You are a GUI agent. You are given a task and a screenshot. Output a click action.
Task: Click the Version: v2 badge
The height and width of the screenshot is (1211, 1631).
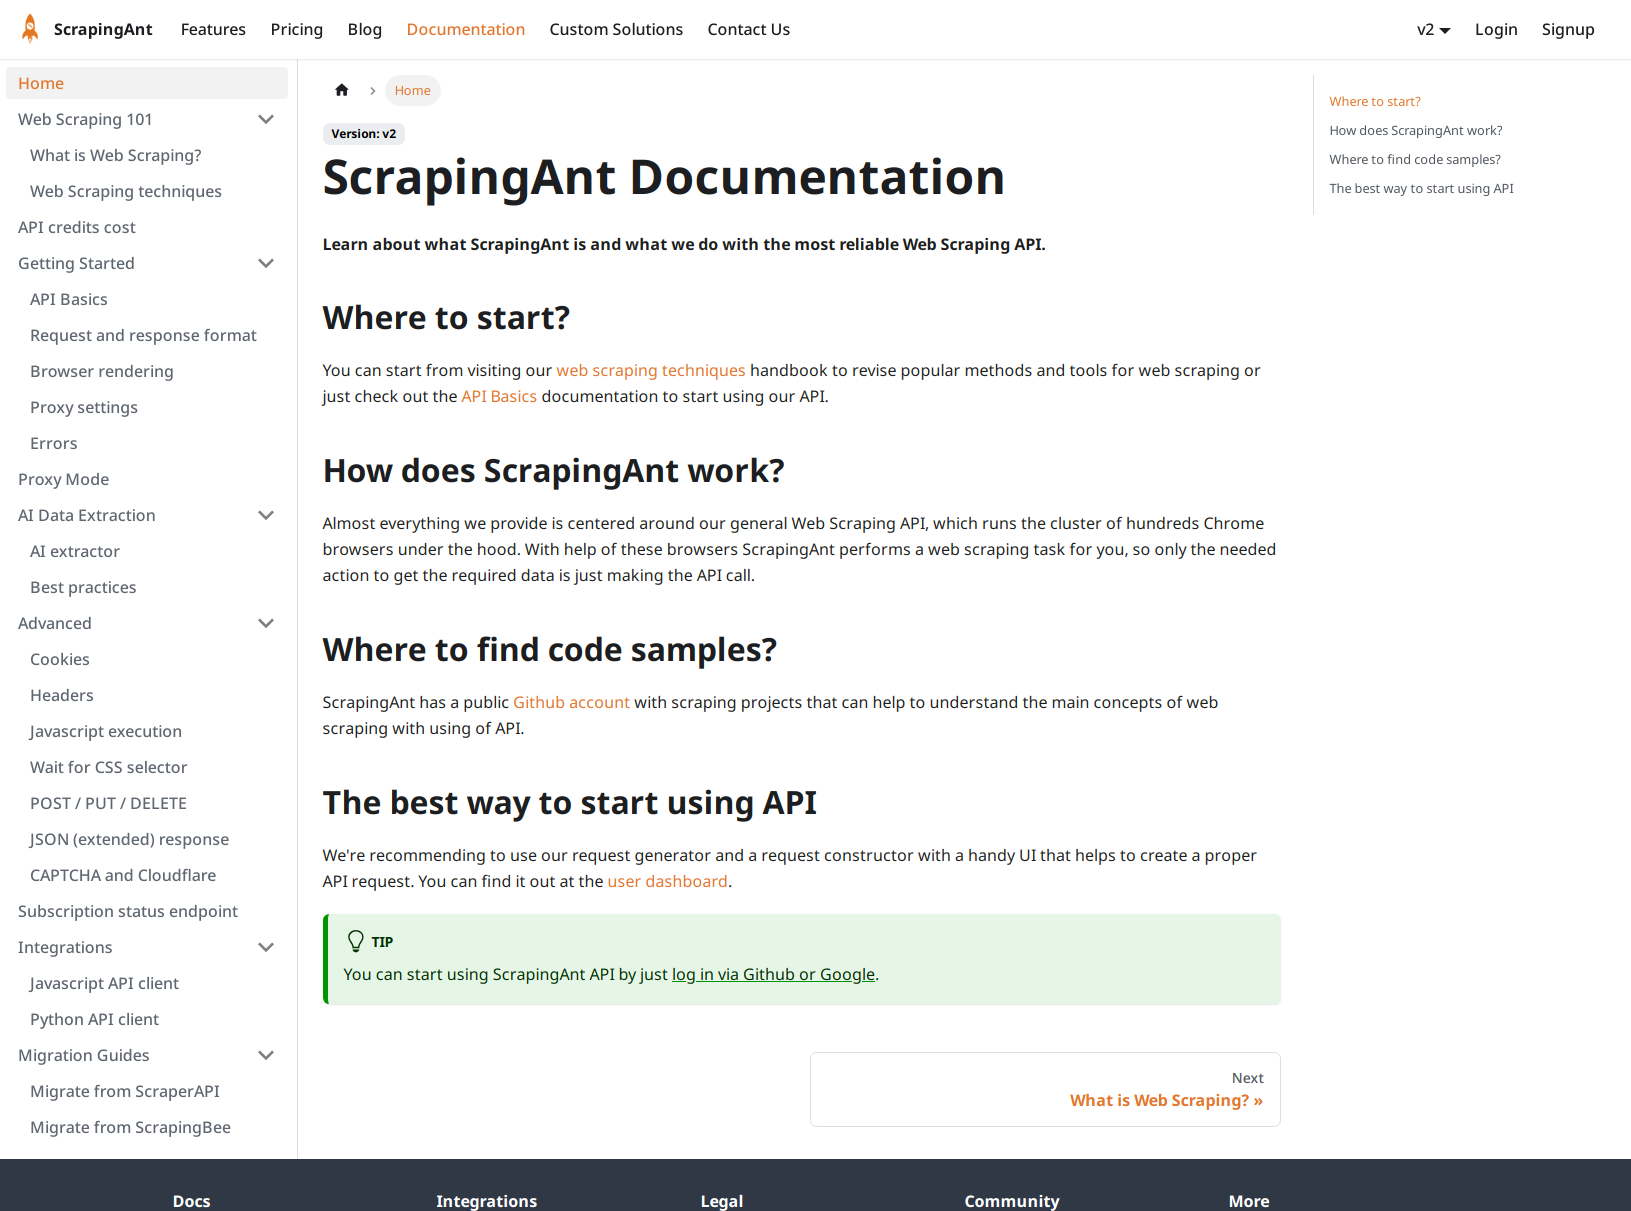click(364, 133)
